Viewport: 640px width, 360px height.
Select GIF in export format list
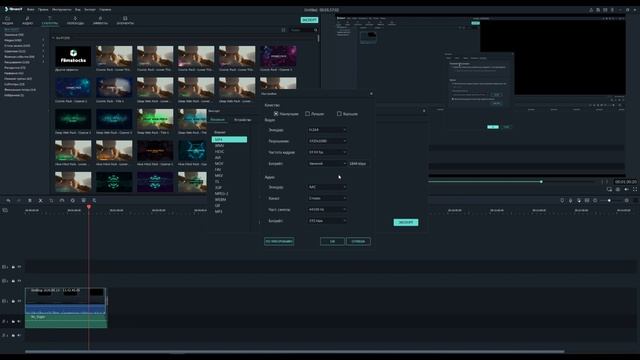coord(218,206)
